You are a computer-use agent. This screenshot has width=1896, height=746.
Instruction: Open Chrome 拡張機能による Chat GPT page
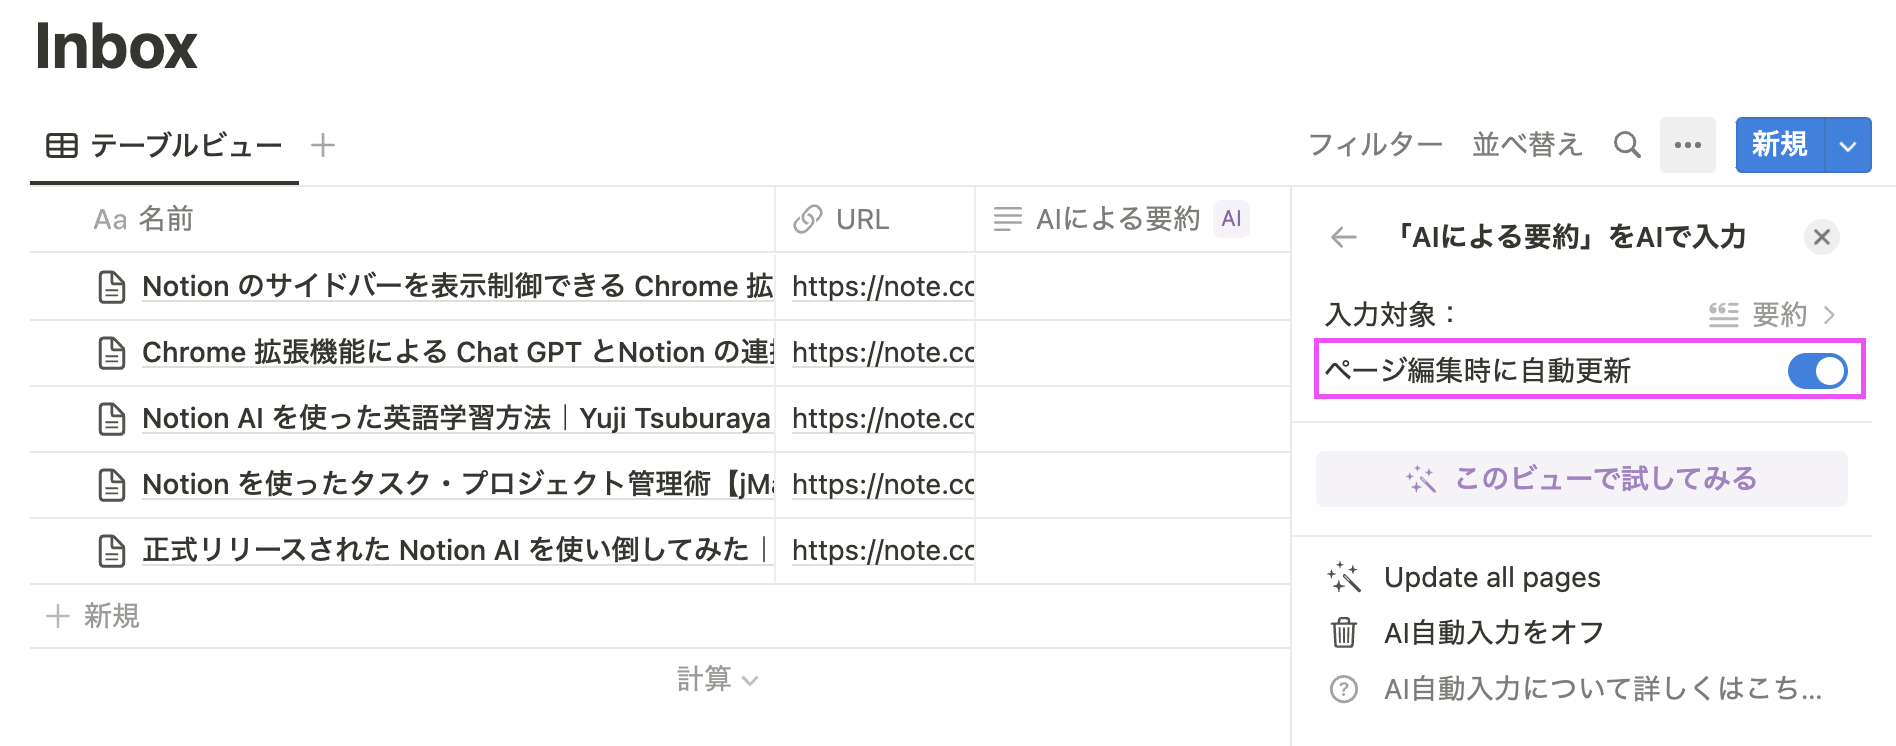click(x=457, y=352)
